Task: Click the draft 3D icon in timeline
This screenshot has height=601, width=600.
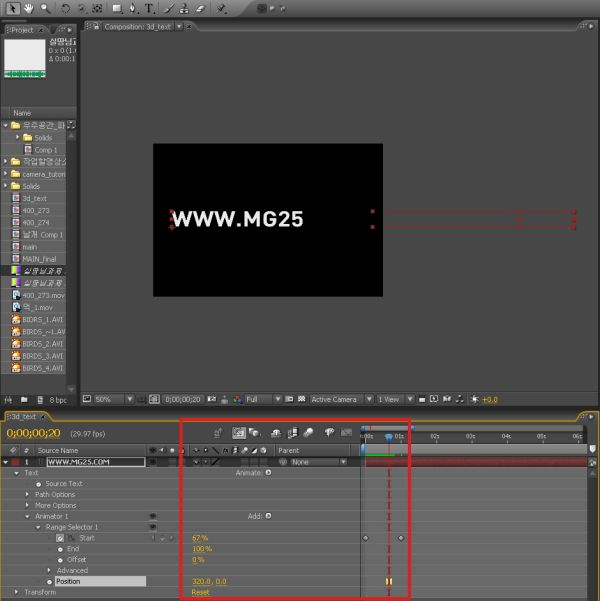Action: point(253,433)
